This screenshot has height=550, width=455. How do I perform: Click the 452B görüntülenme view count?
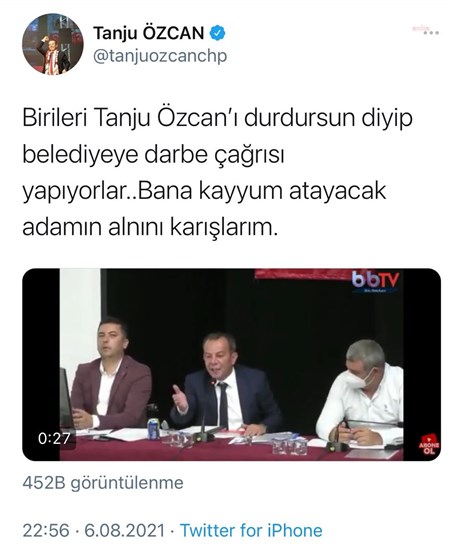tap(103, 483)
